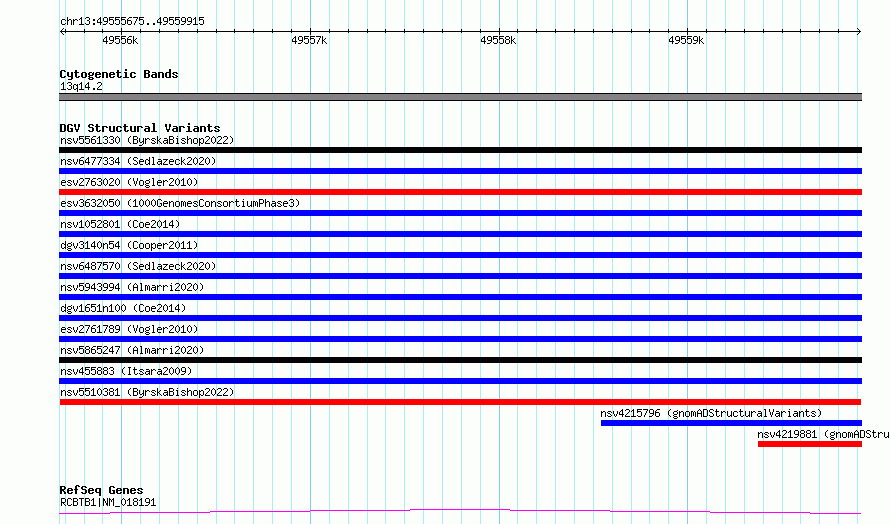Screen dimensions: 890x524
Task: Click esv3632050 (1000GenomesConsortiumPhase3) label
Action: click(x=180, y=203)
